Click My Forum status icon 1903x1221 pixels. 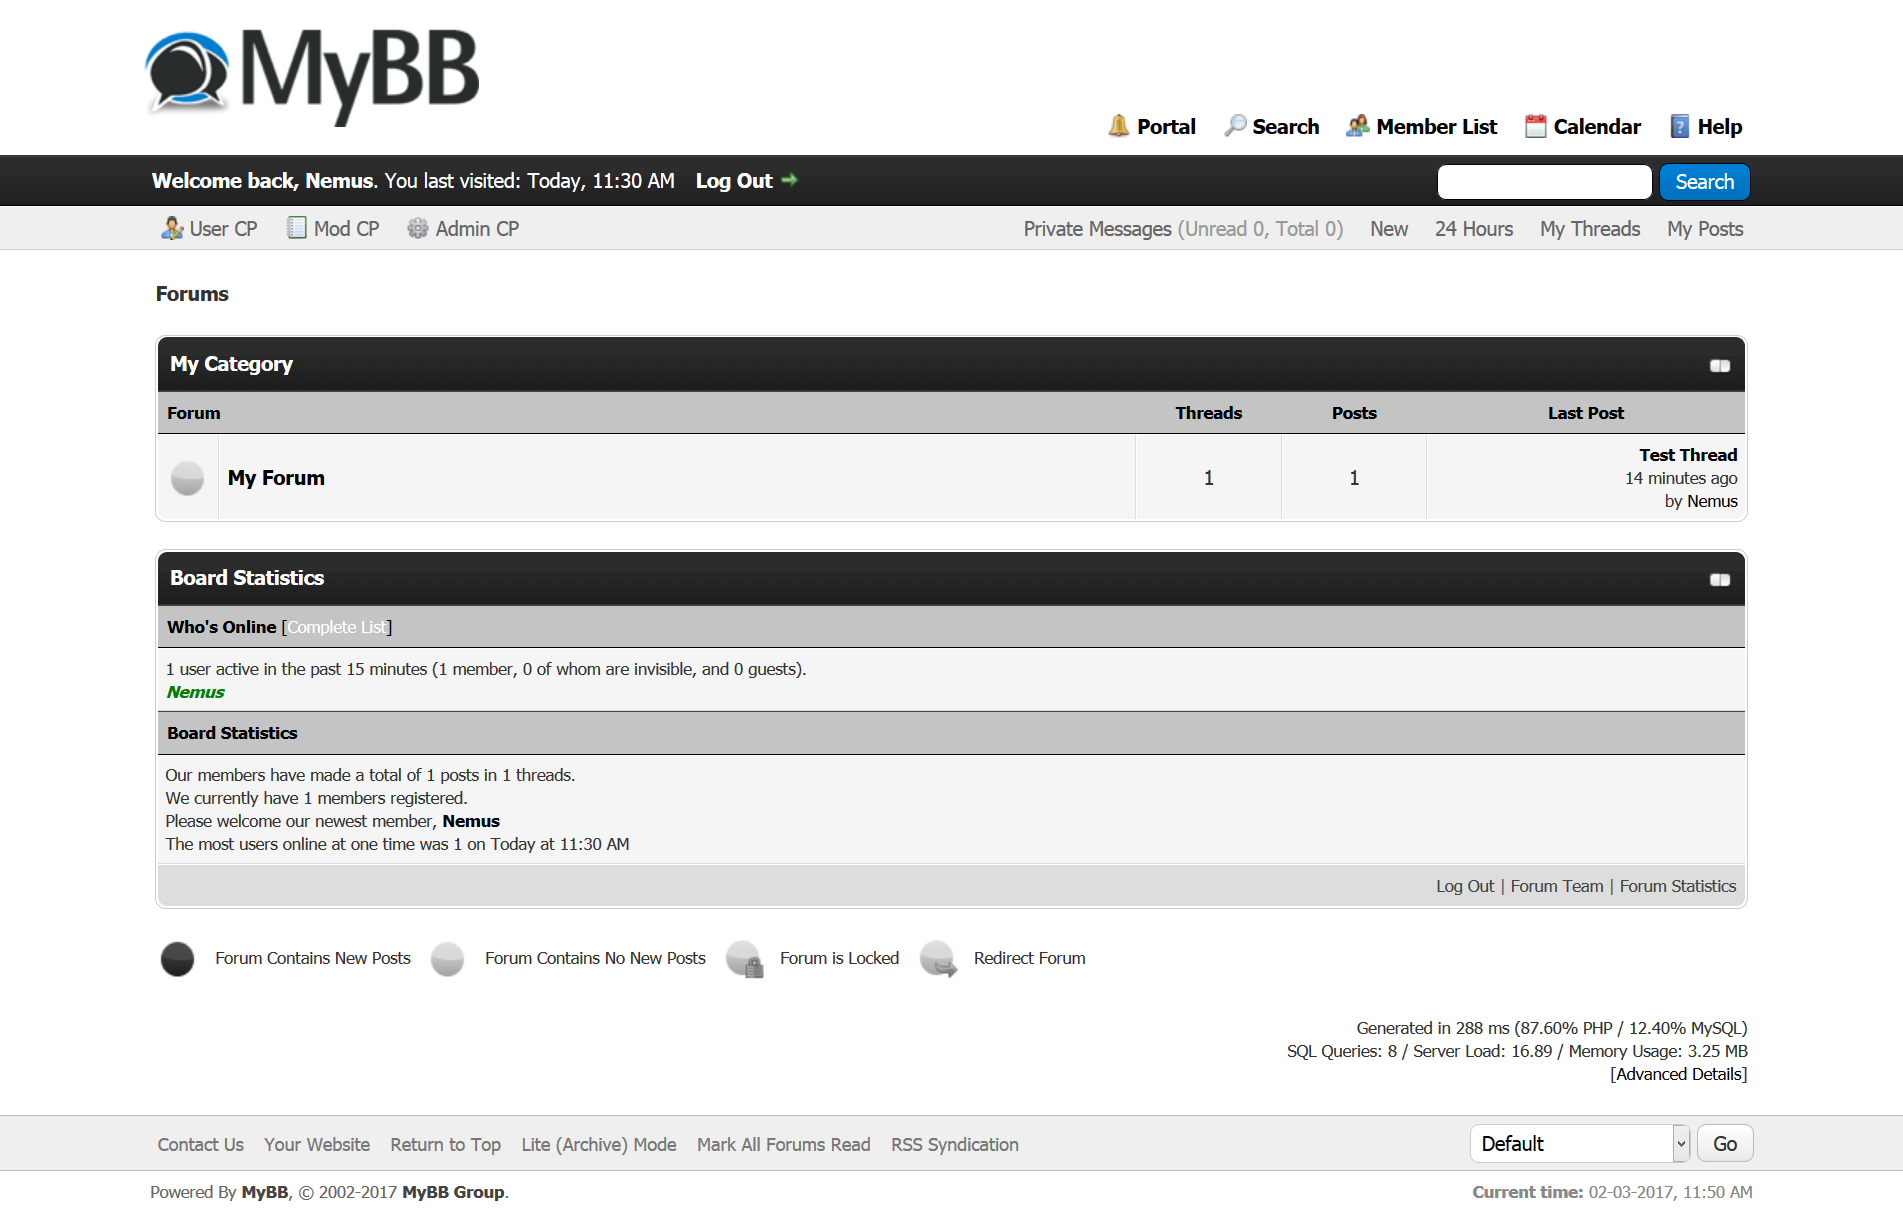pos(187,478)
